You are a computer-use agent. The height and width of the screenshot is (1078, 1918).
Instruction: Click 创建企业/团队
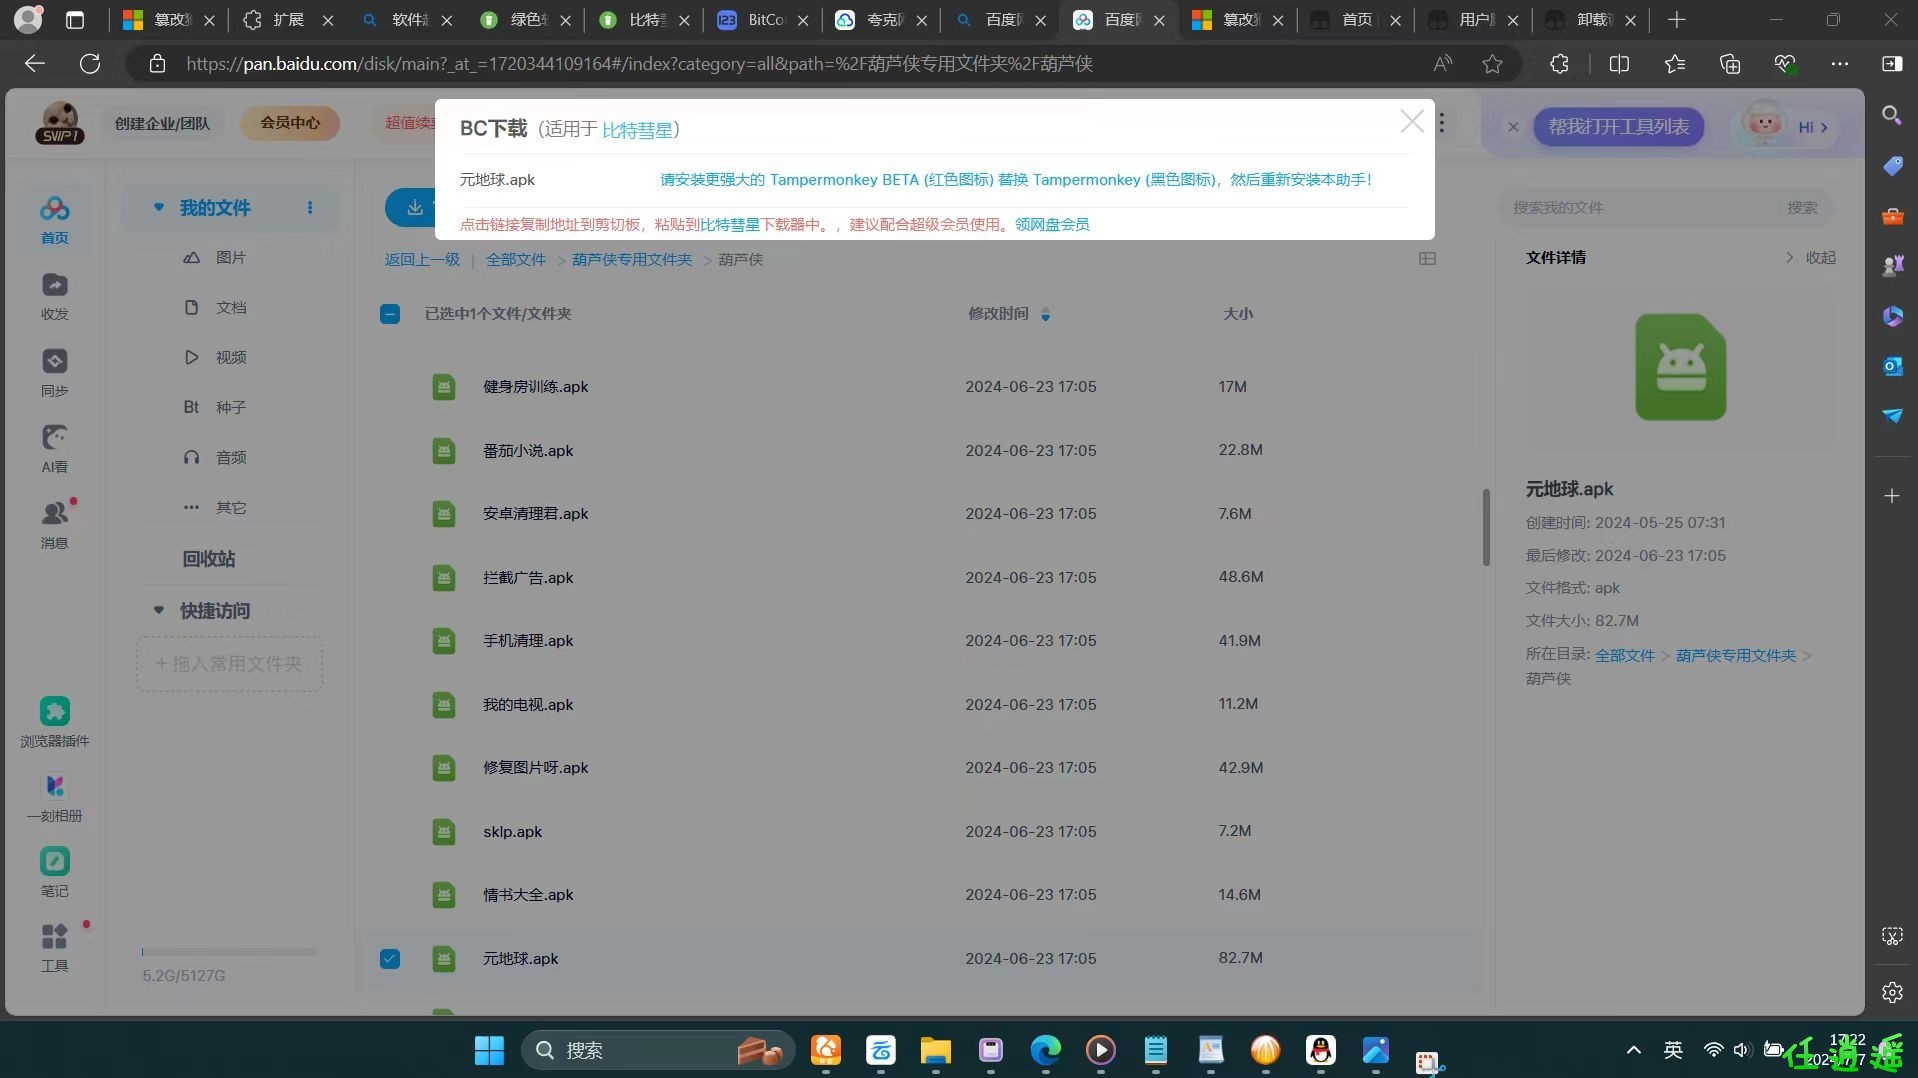pyautogui.click(x=162, y=124)
